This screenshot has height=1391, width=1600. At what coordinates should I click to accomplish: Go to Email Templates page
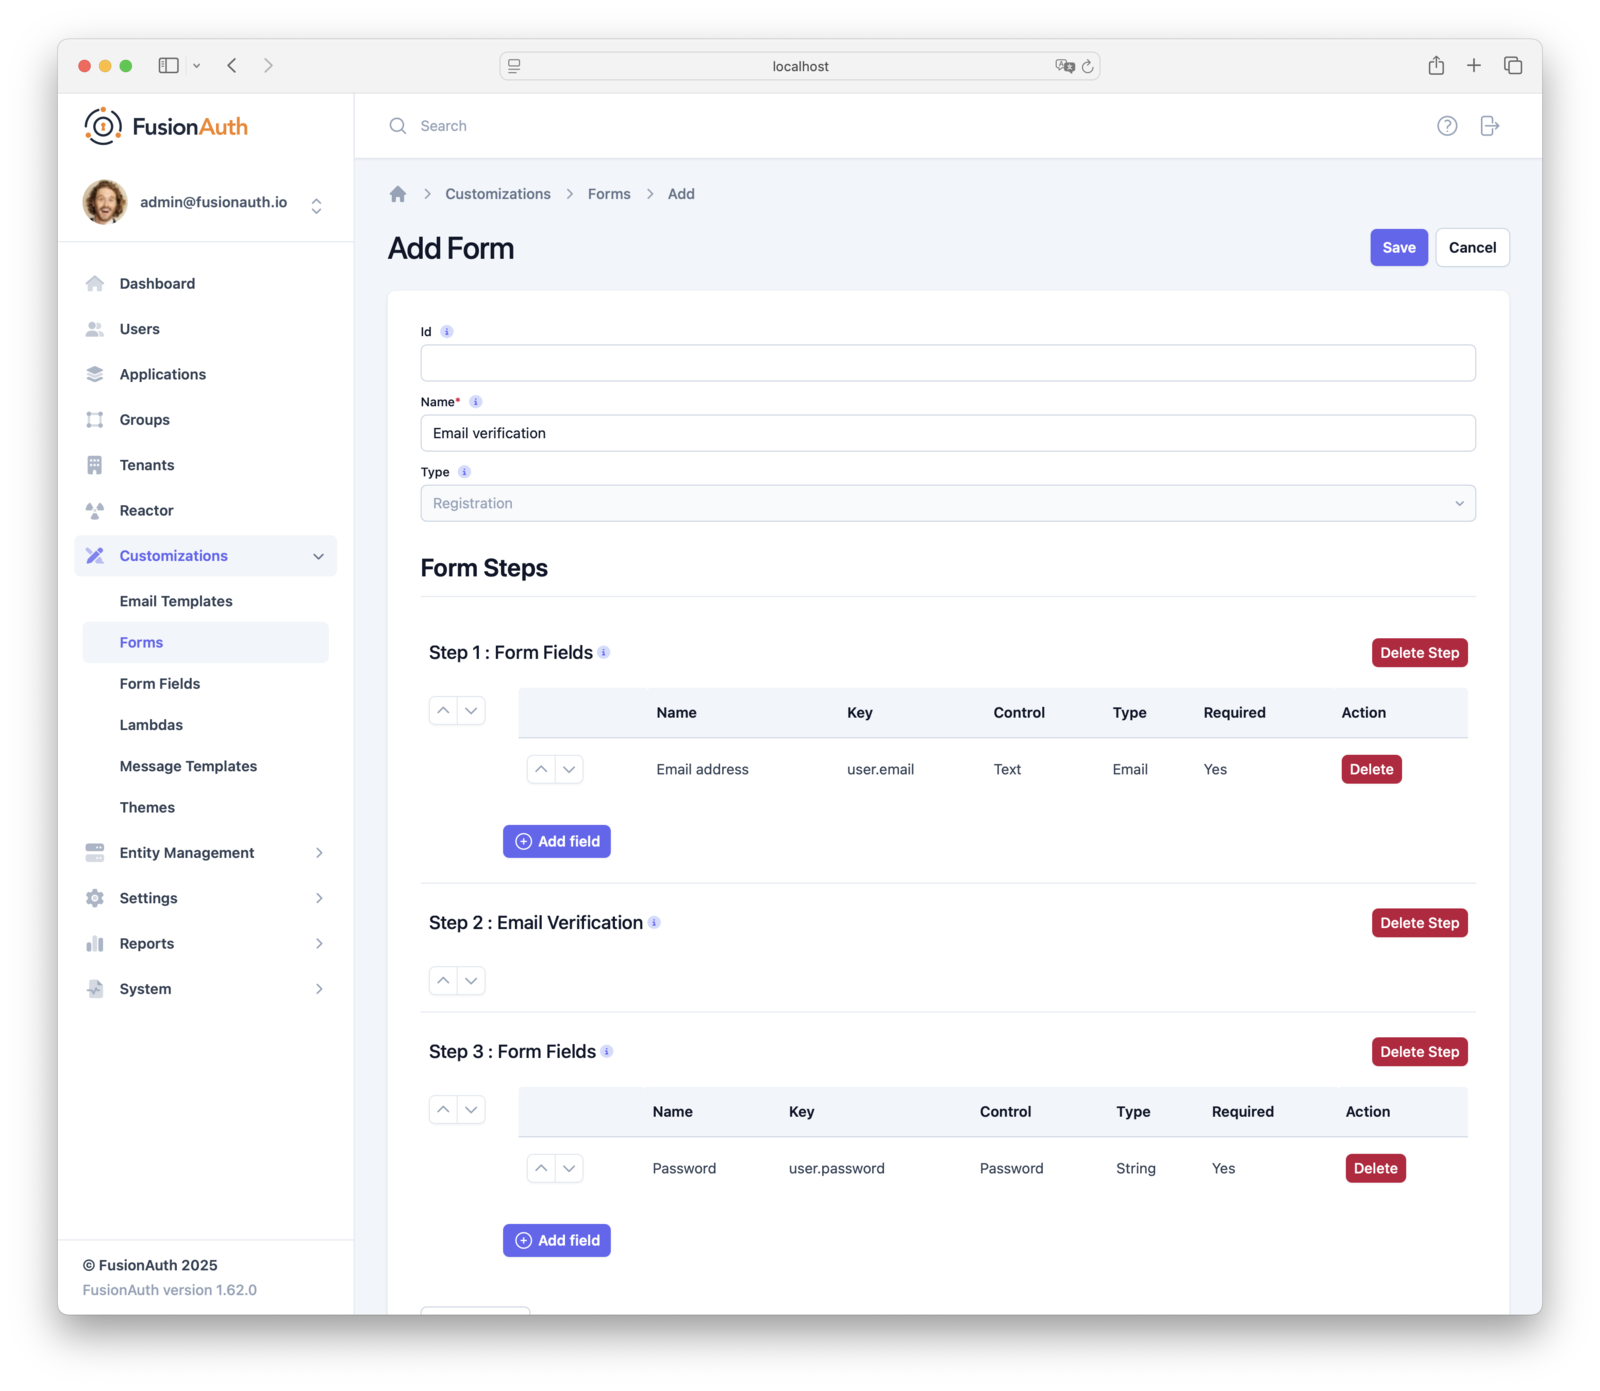[x=176, y=601]
